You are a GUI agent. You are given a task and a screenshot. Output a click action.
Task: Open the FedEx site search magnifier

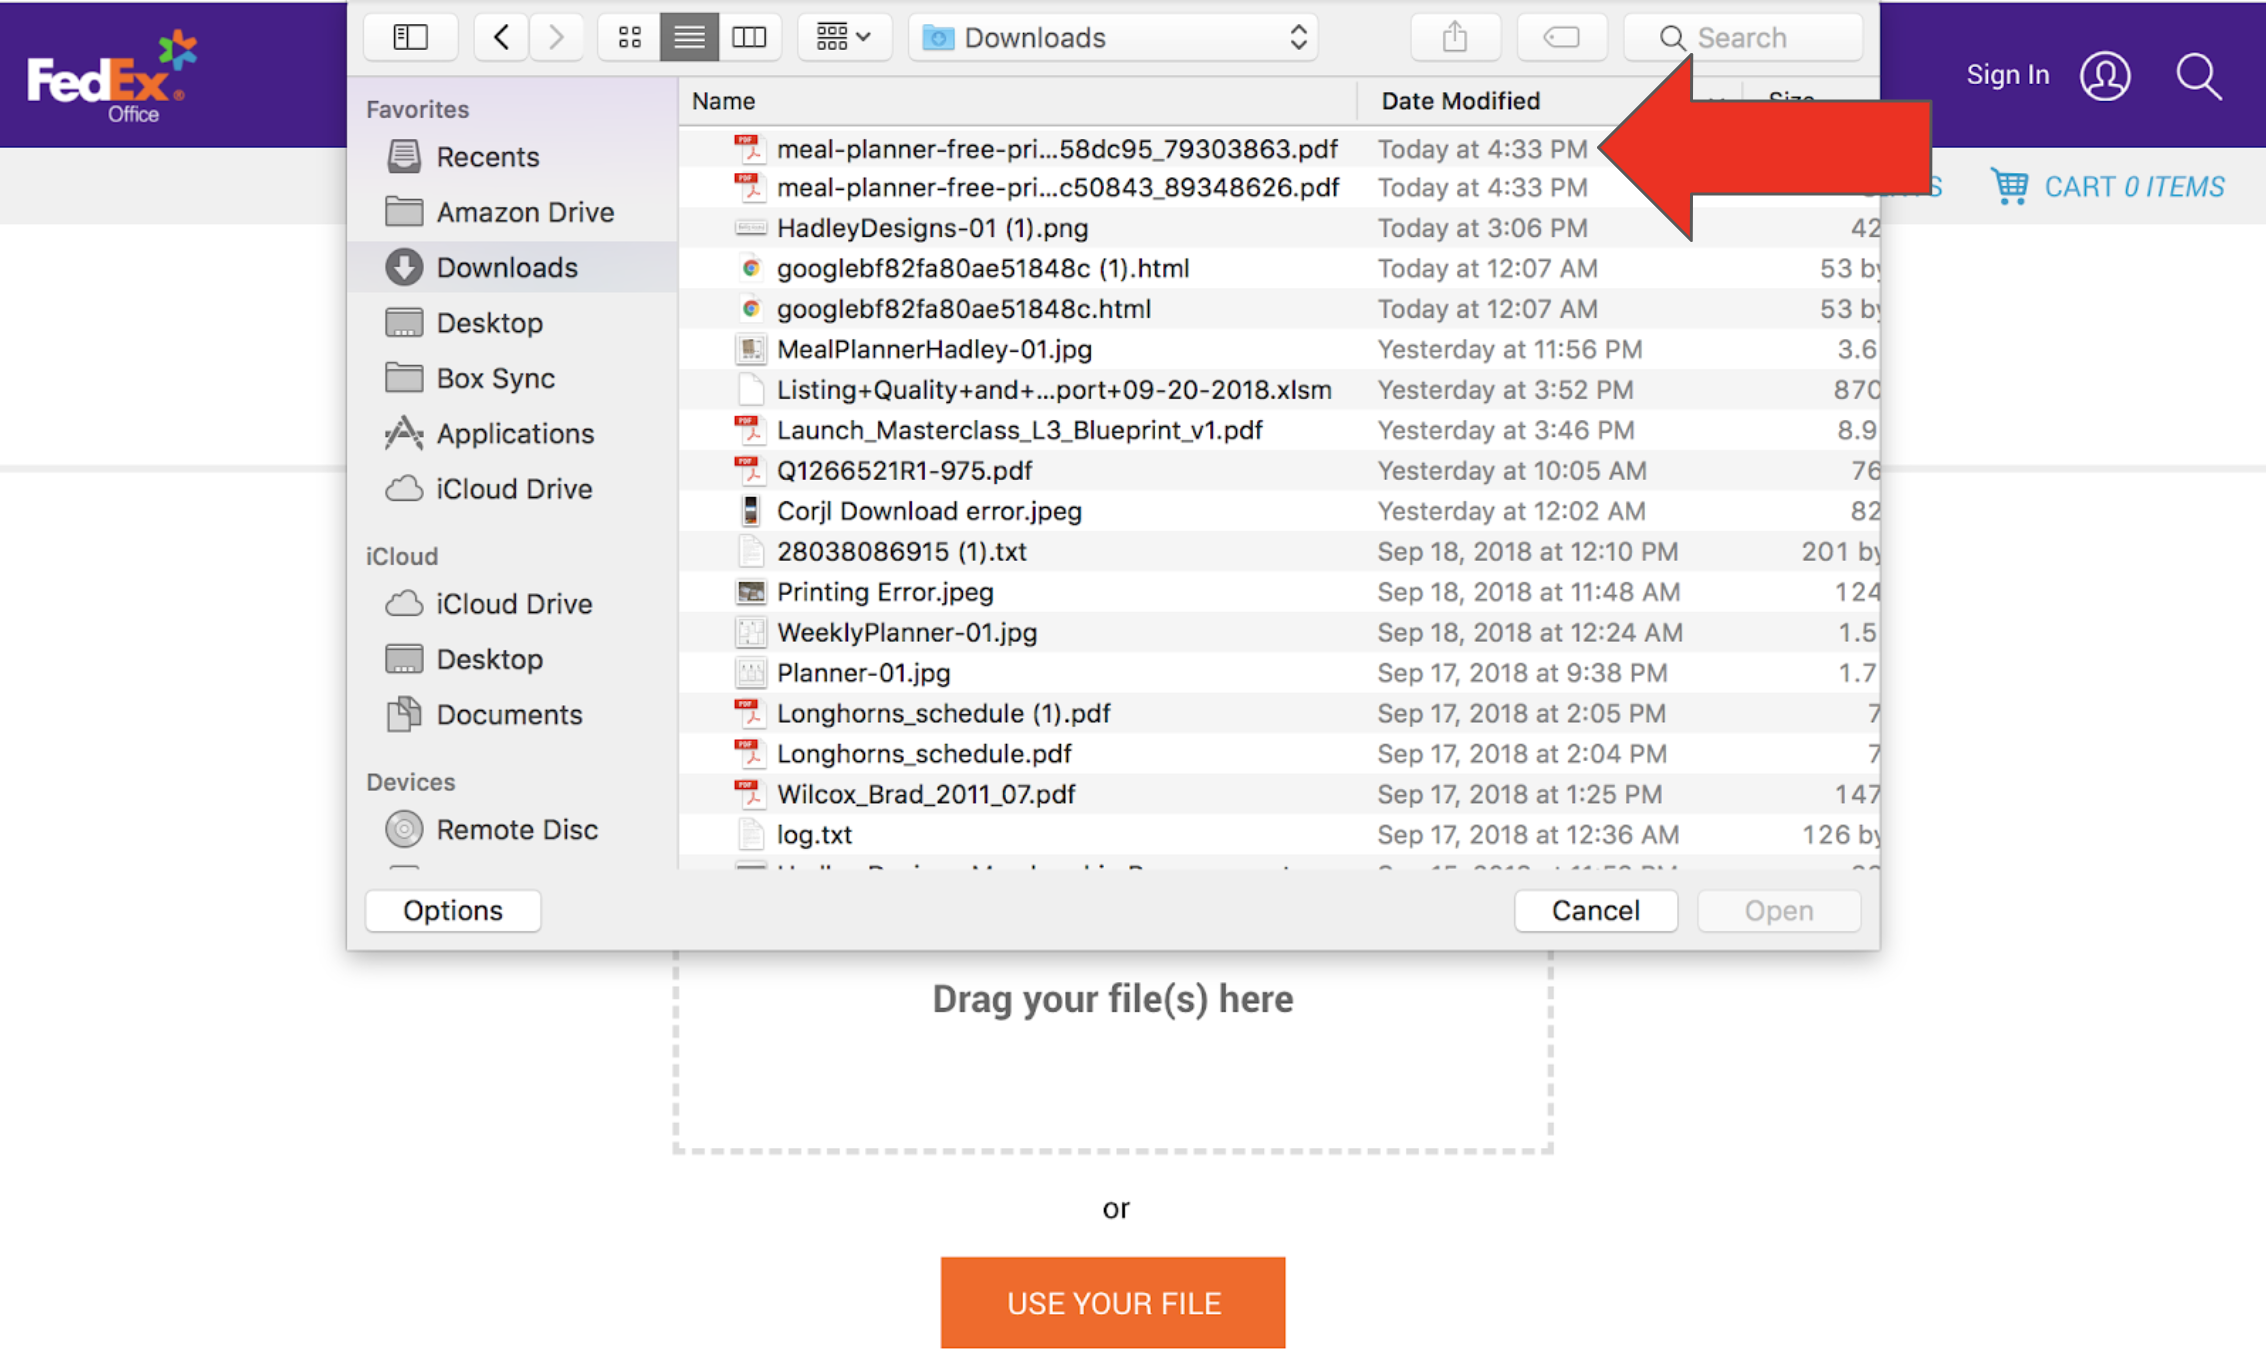click(2198, 75)
